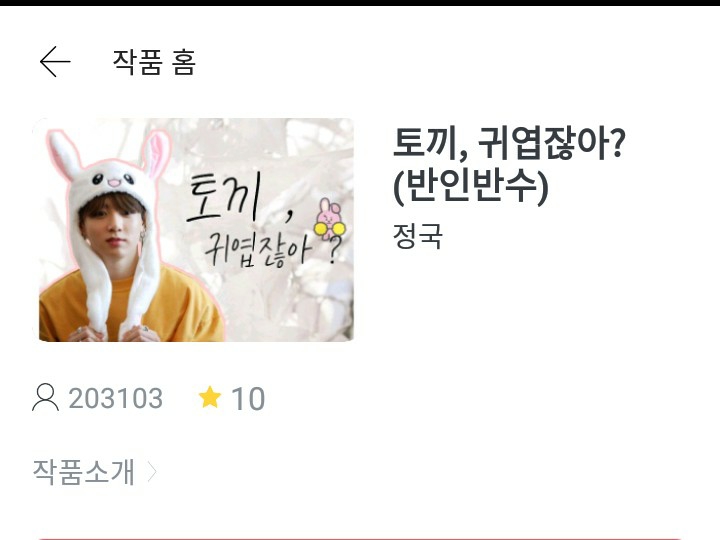Click the (반인반수) subtitle line
720x540 pixels.
click(x=471, y=186)
